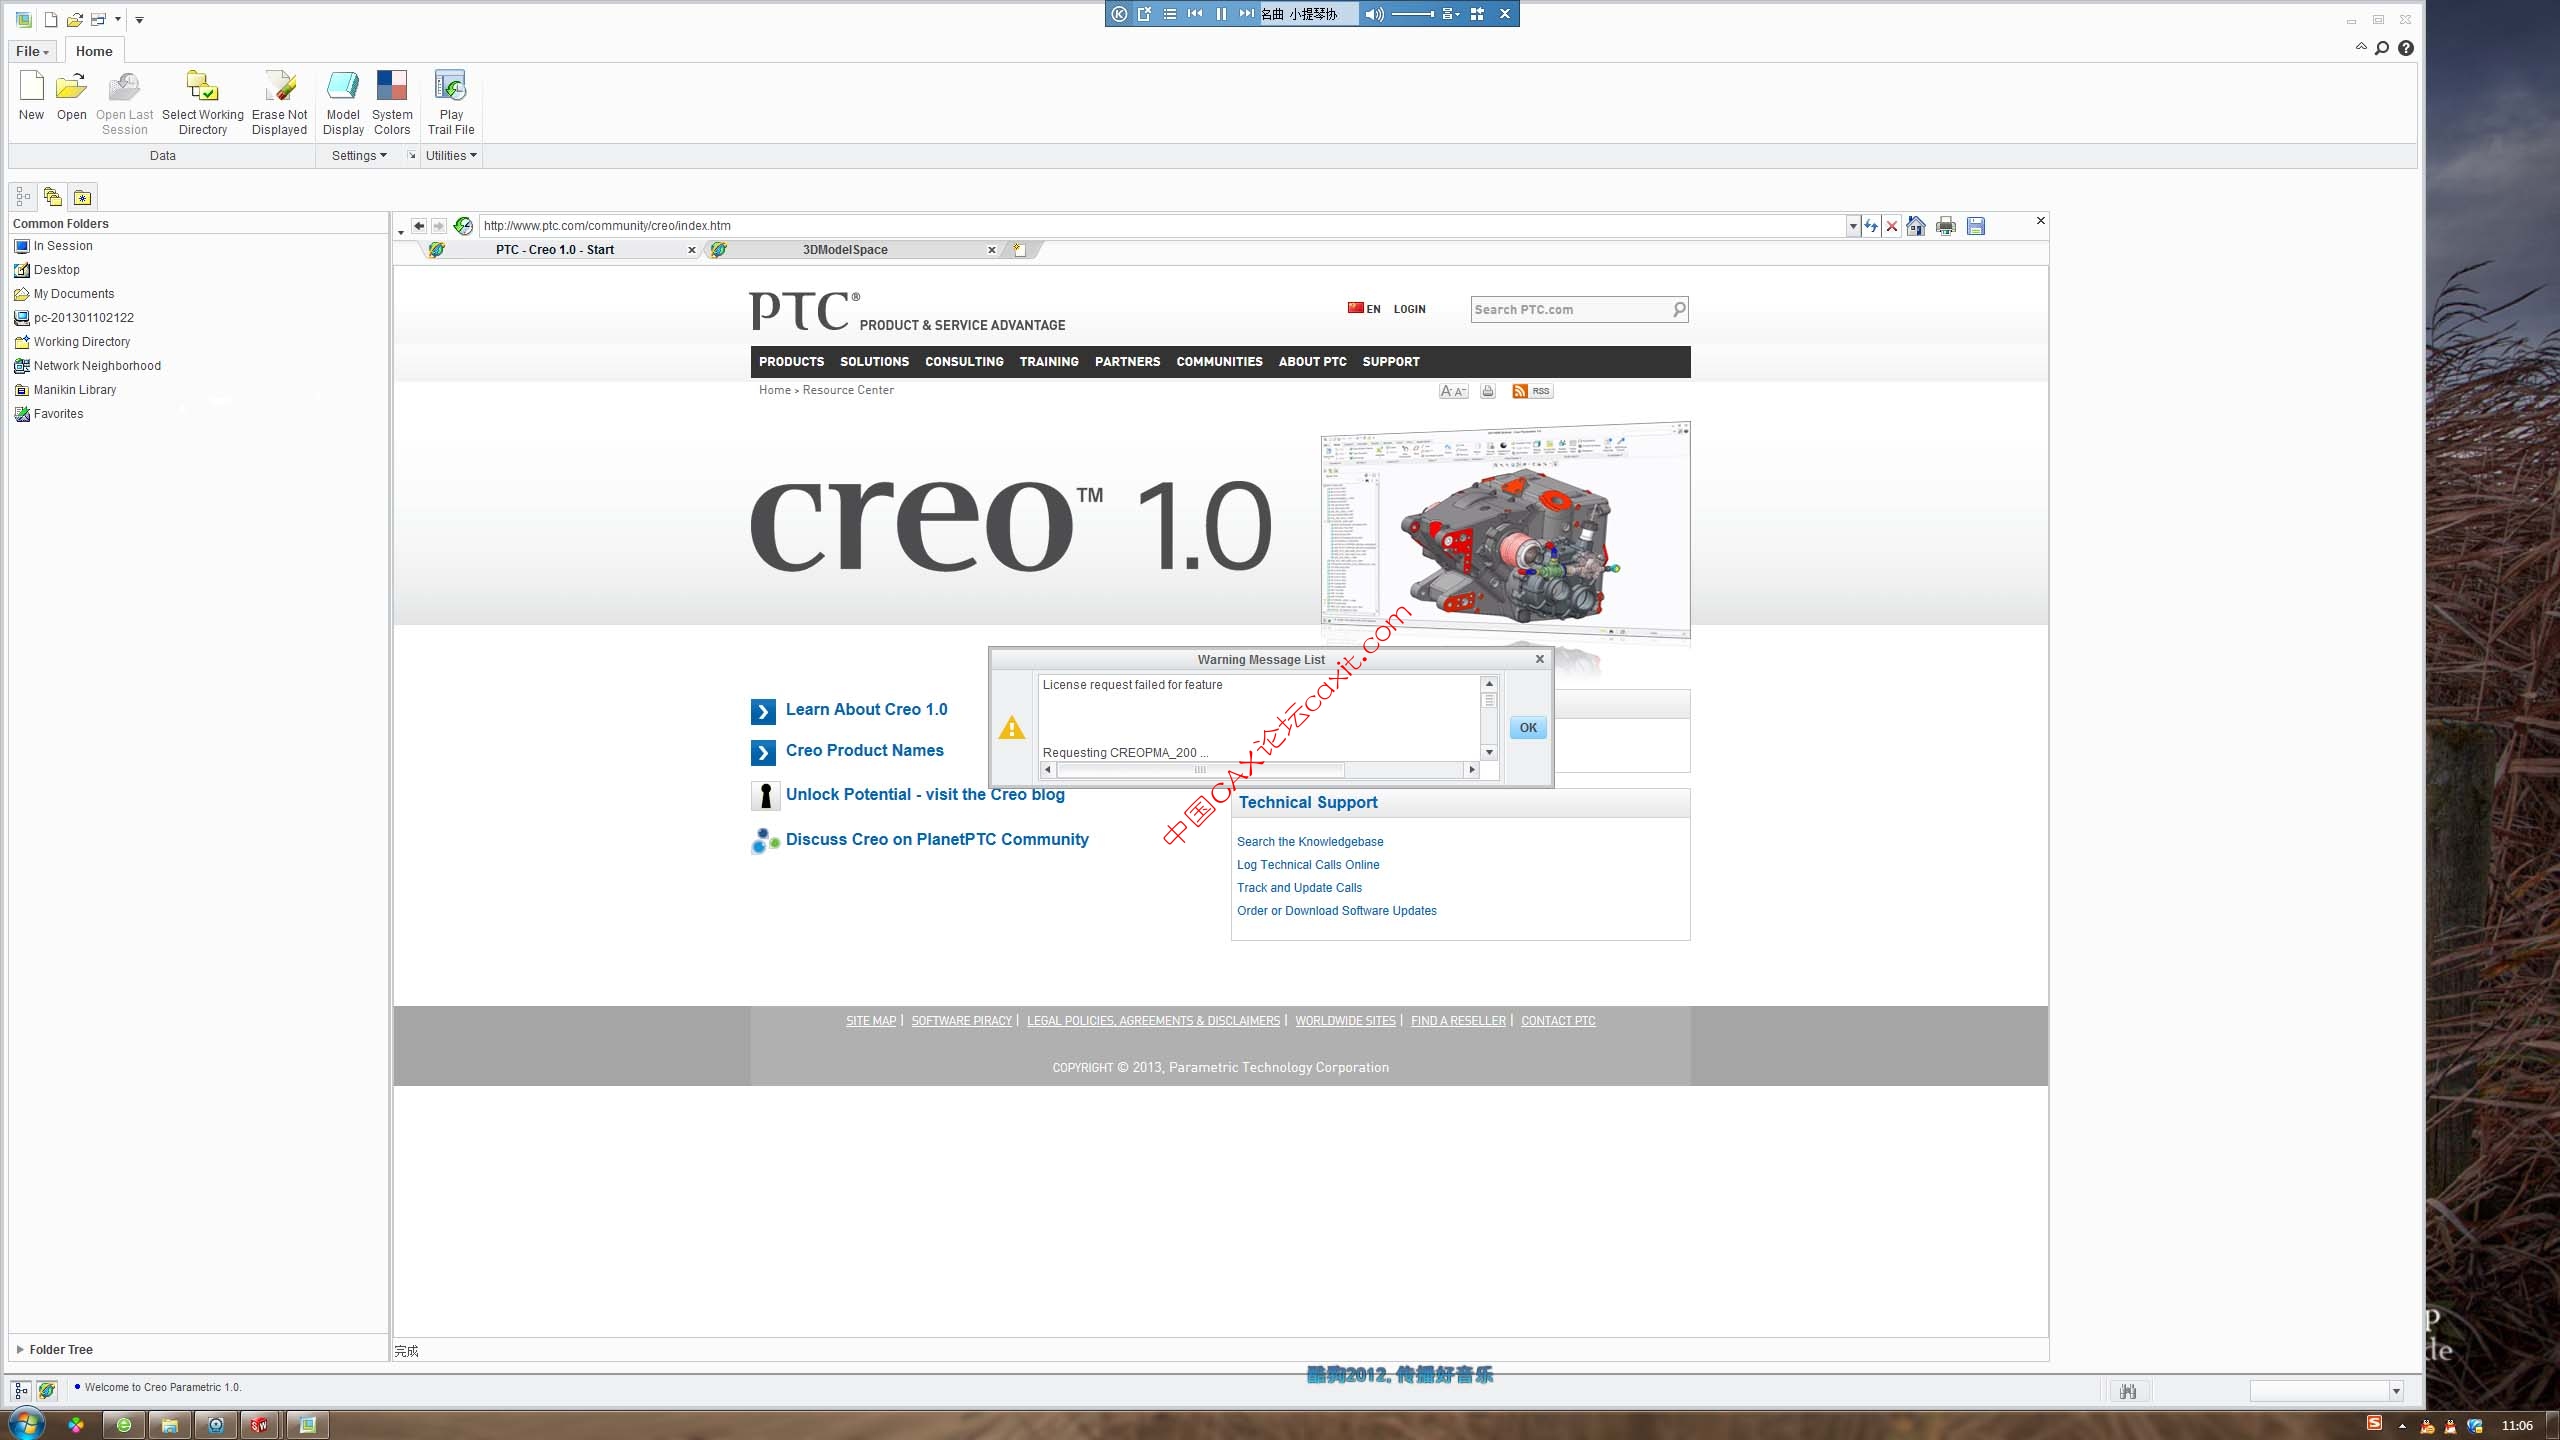Toggle navigator display in status bar
This screenshot has width=2560, height=1440.
(x=21, y=1390)
